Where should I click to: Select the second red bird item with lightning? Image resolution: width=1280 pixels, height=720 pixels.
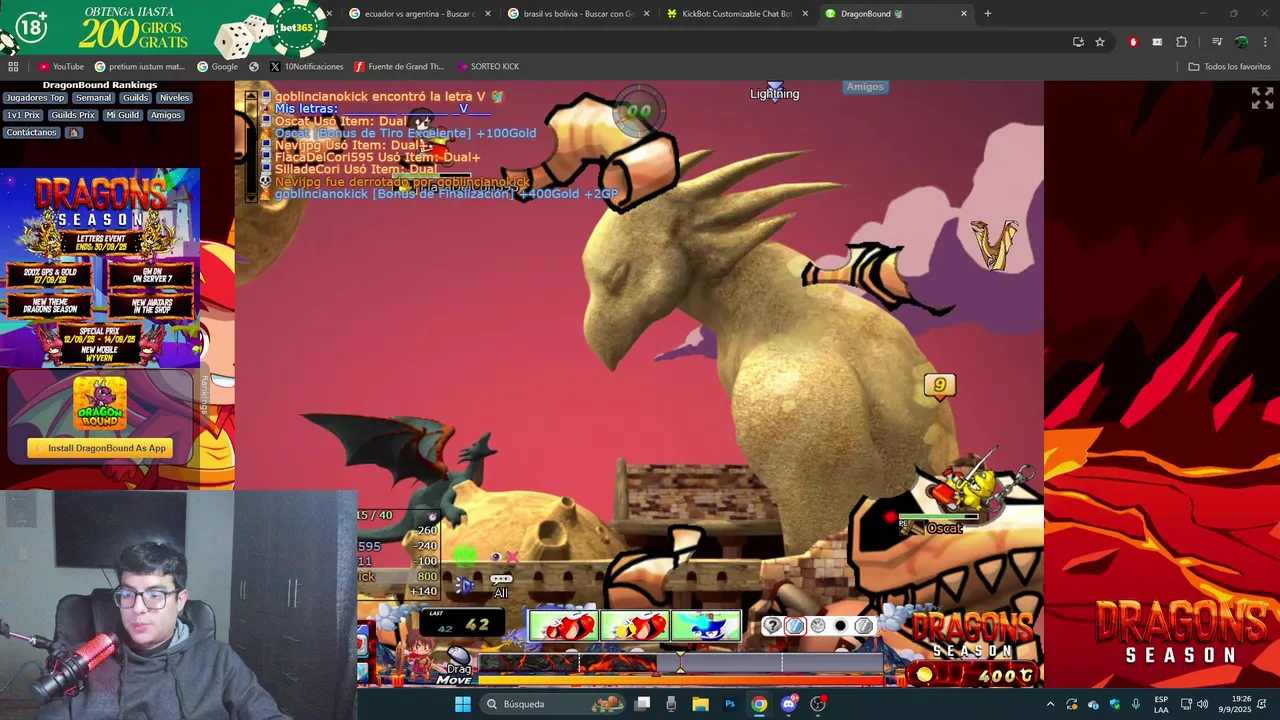(x=634, y=626)
